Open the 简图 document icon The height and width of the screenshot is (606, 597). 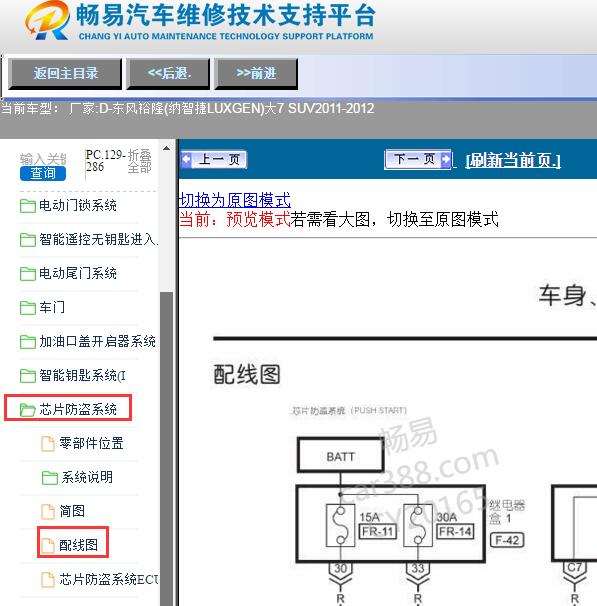coord(48,512)
